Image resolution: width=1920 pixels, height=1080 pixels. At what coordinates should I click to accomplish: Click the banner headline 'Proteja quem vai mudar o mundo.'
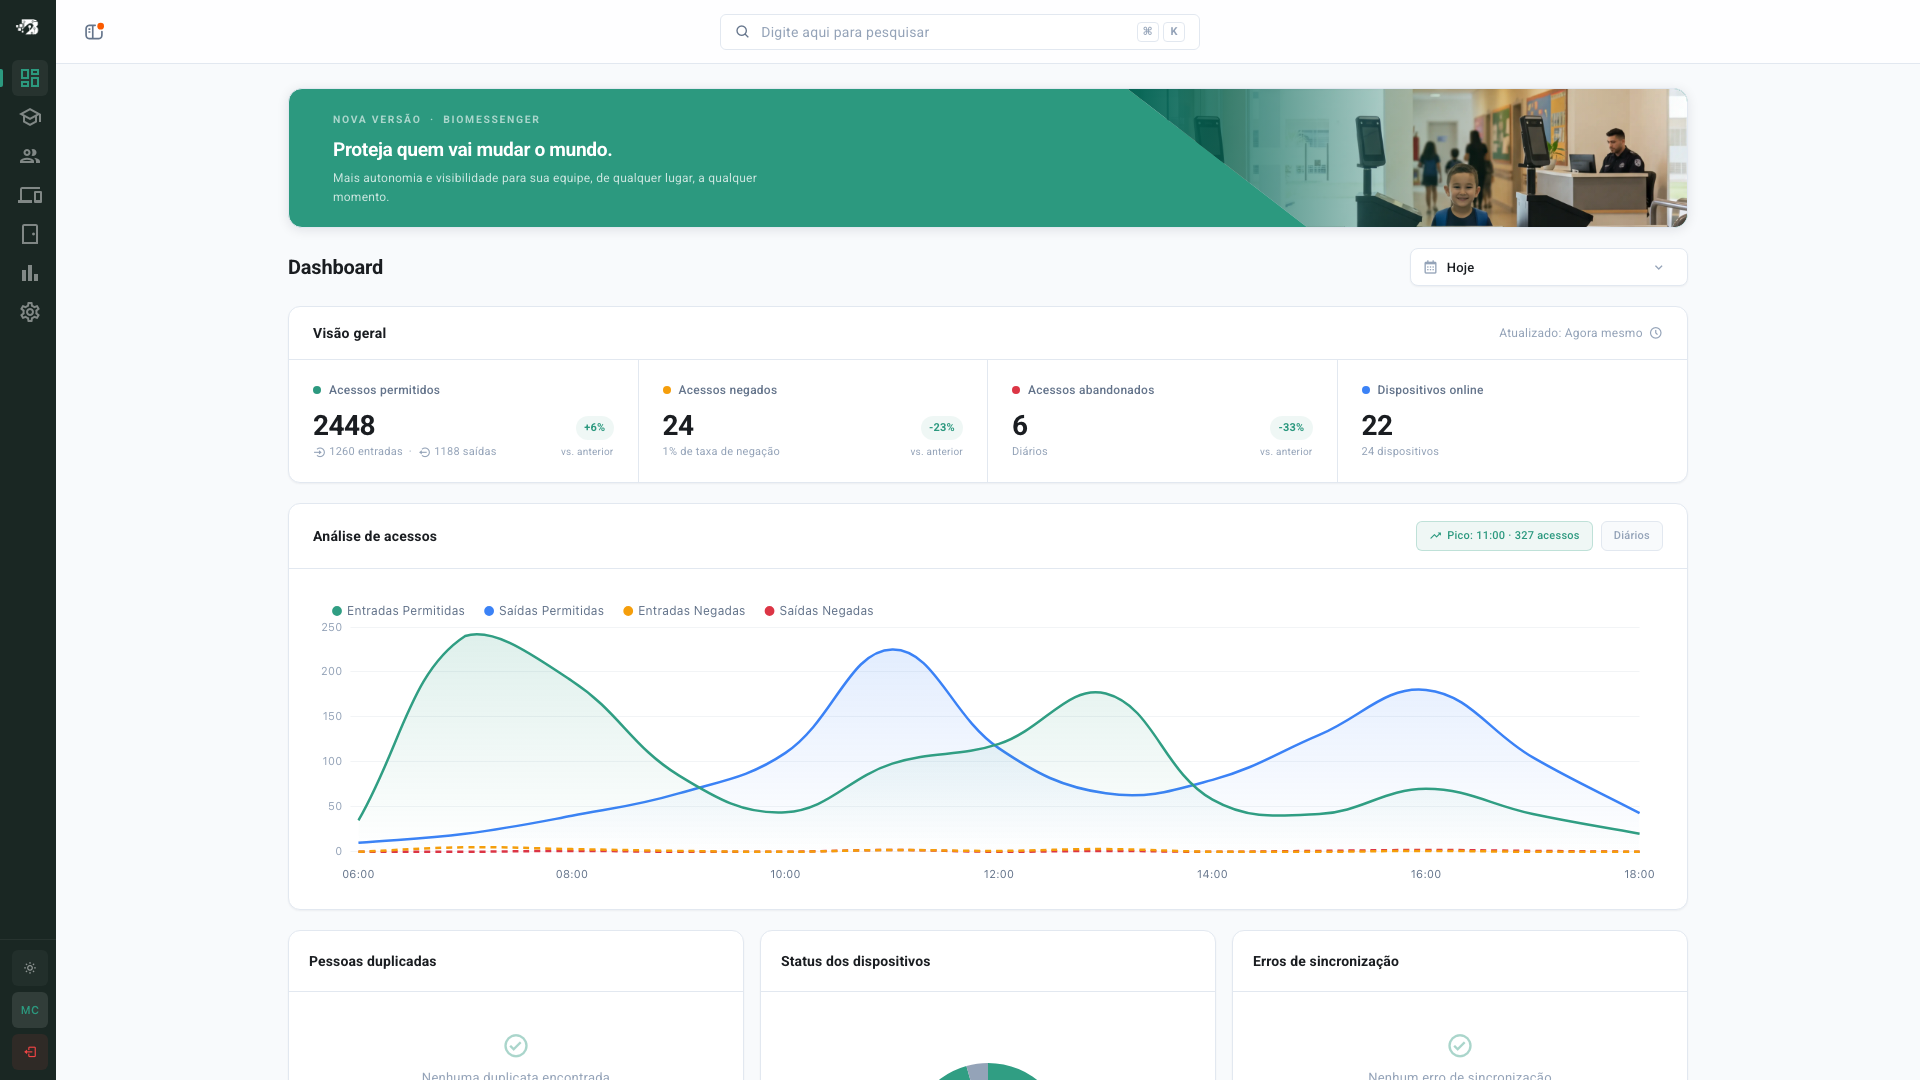tap(472, 149)
